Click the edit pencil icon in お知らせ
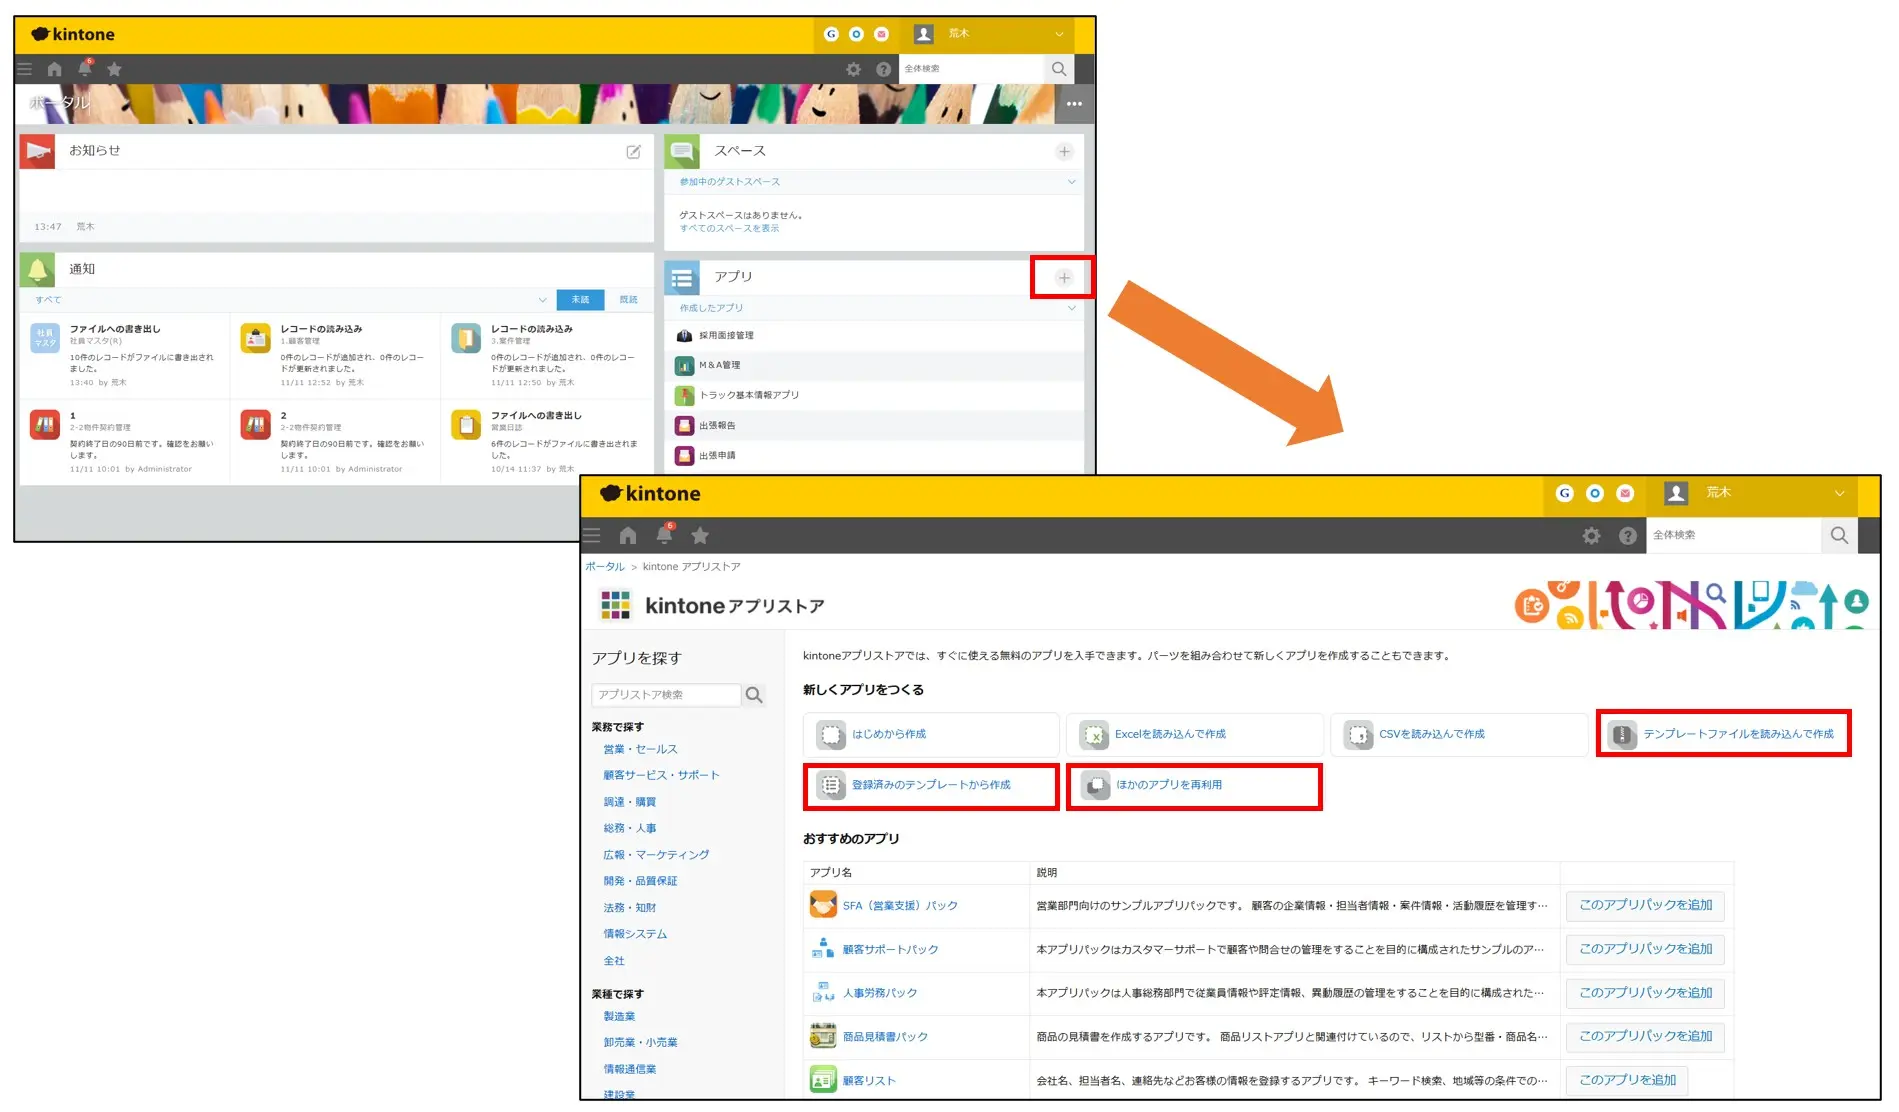The height and width of the screenshot is (1112, 1899). pyautogui.click(x=633, y=151)
